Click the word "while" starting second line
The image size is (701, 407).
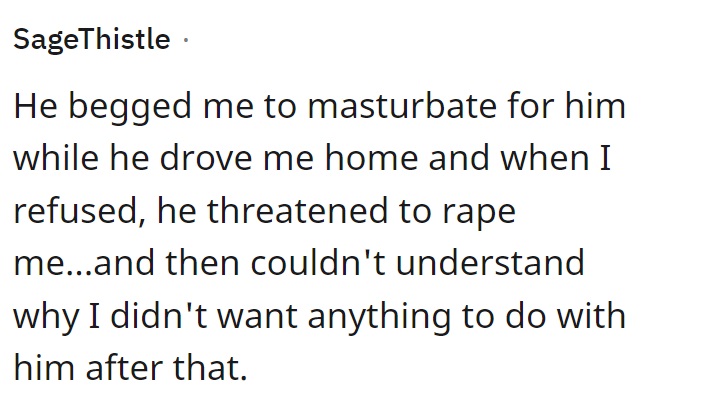(x=56, y=158)
